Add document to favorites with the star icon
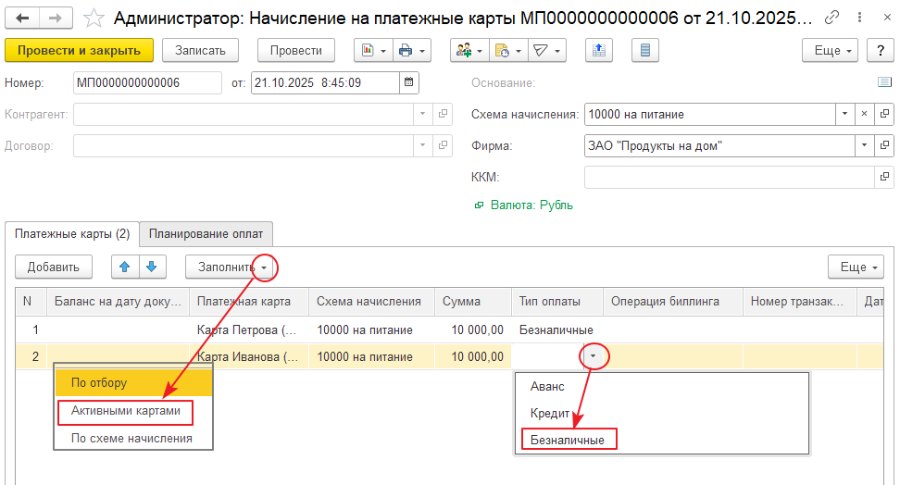Viewport: 900px width, 485px height. (x=93, y=18)
